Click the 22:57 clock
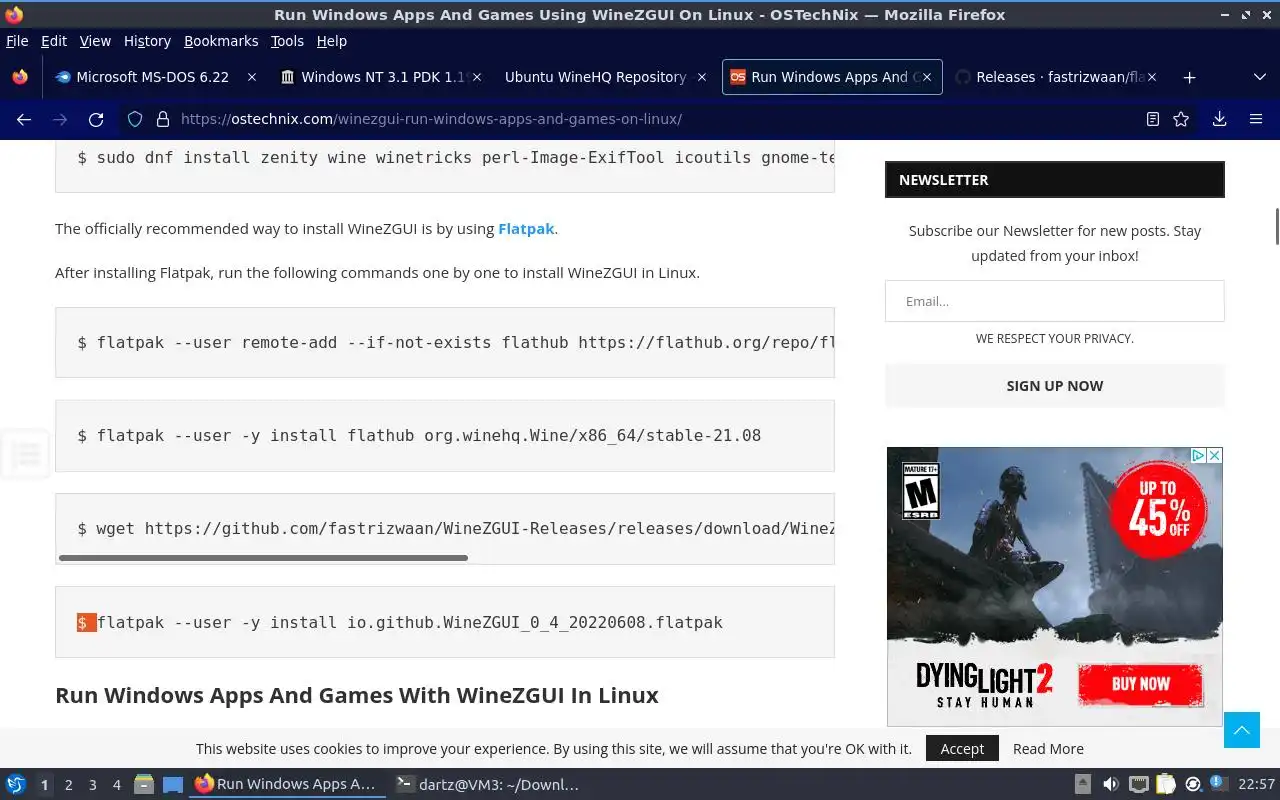 [x=1256, y=784]
